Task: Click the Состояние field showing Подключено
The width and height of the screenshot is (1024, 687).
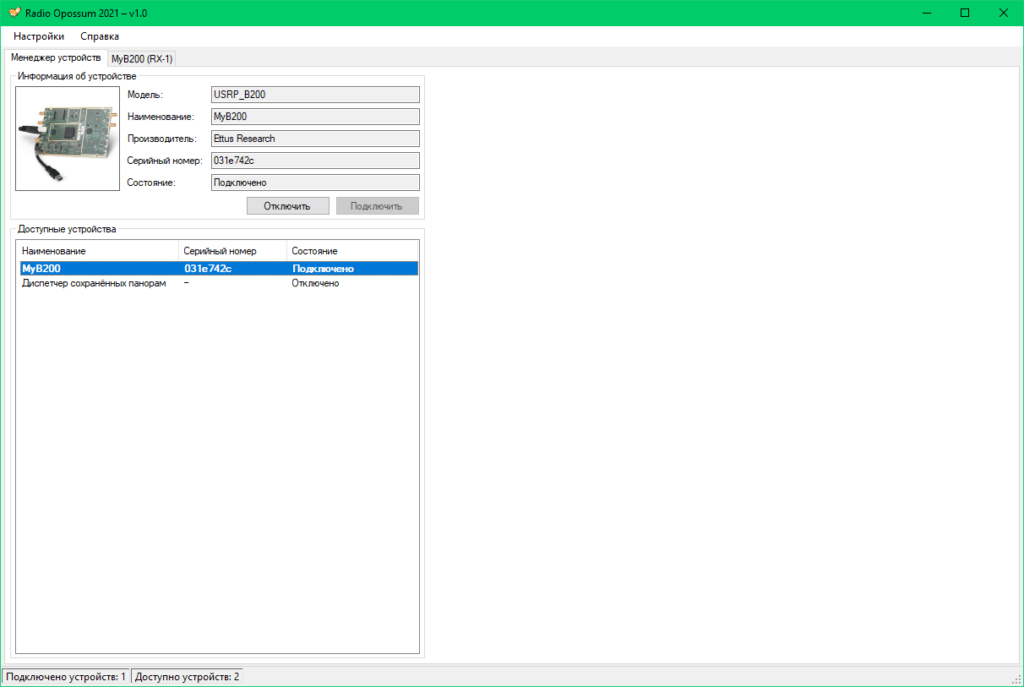Action: [314, 183]
